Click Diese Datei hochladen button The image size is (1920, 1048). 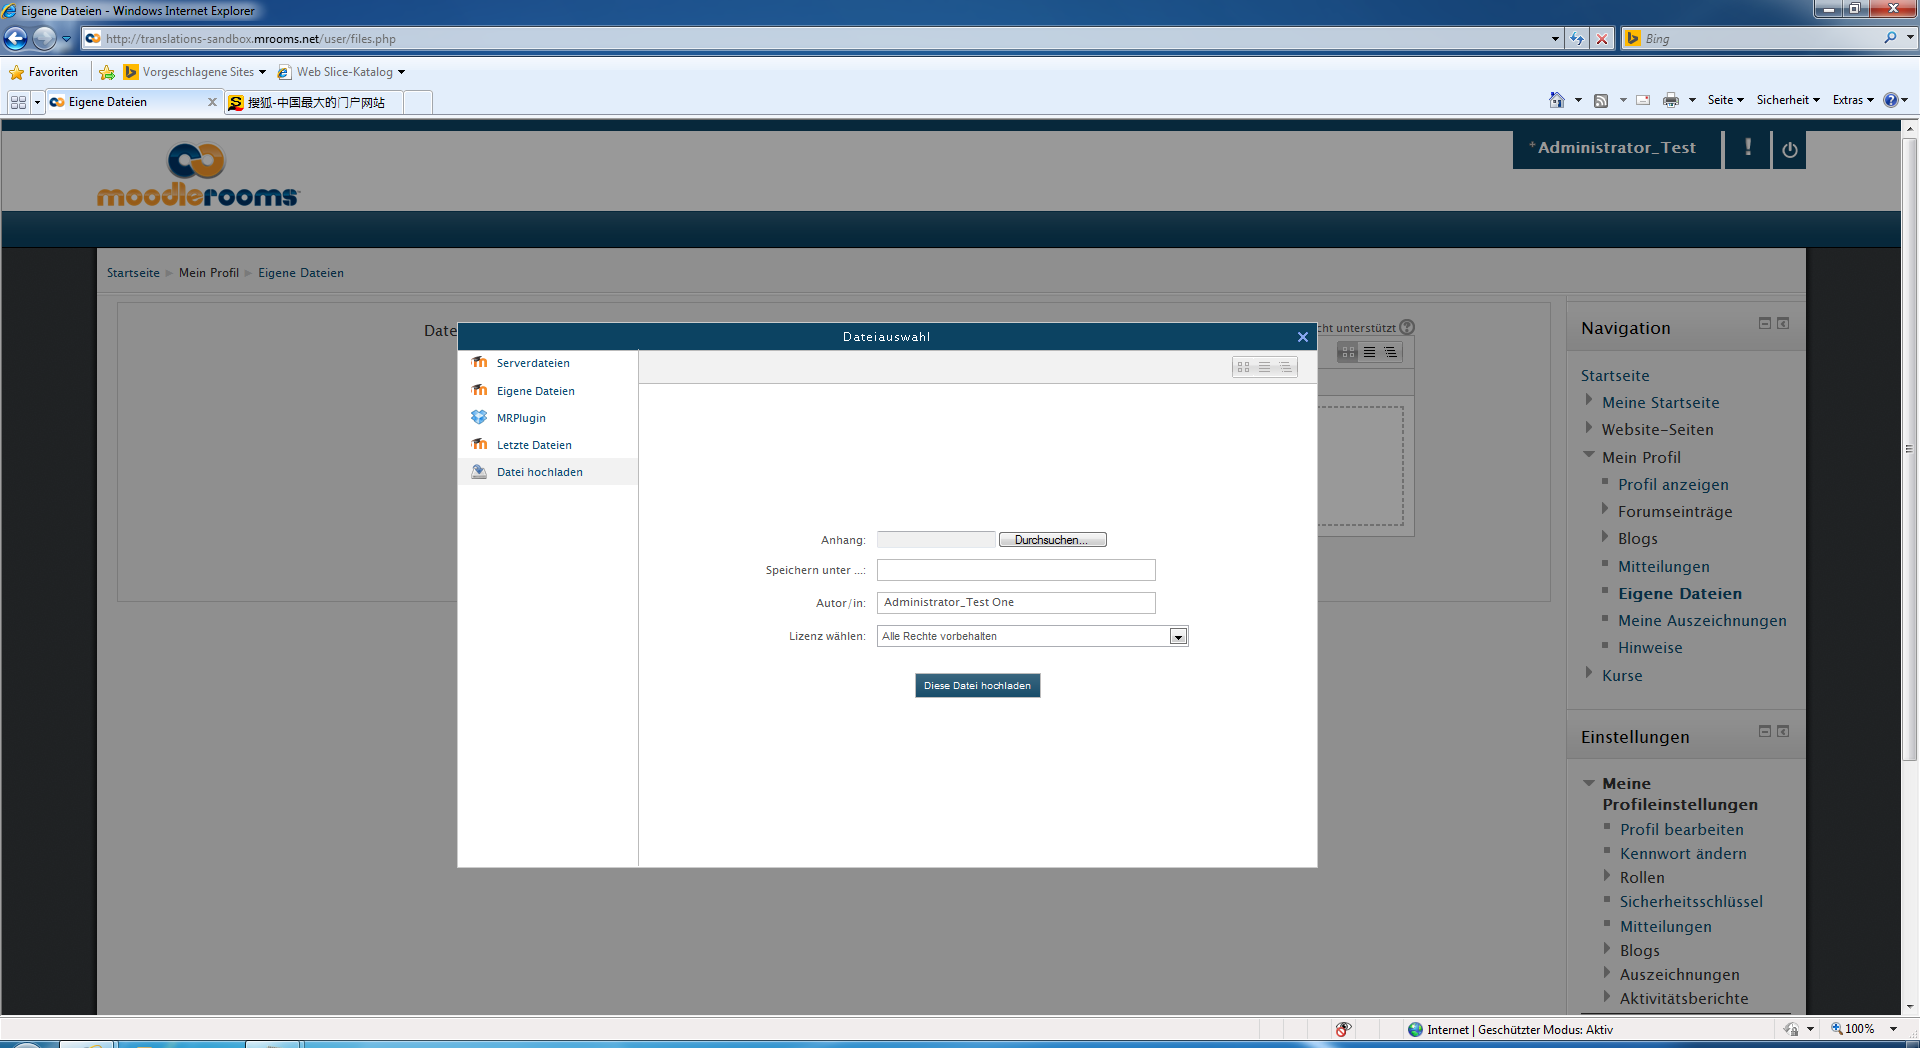[977, 686]
